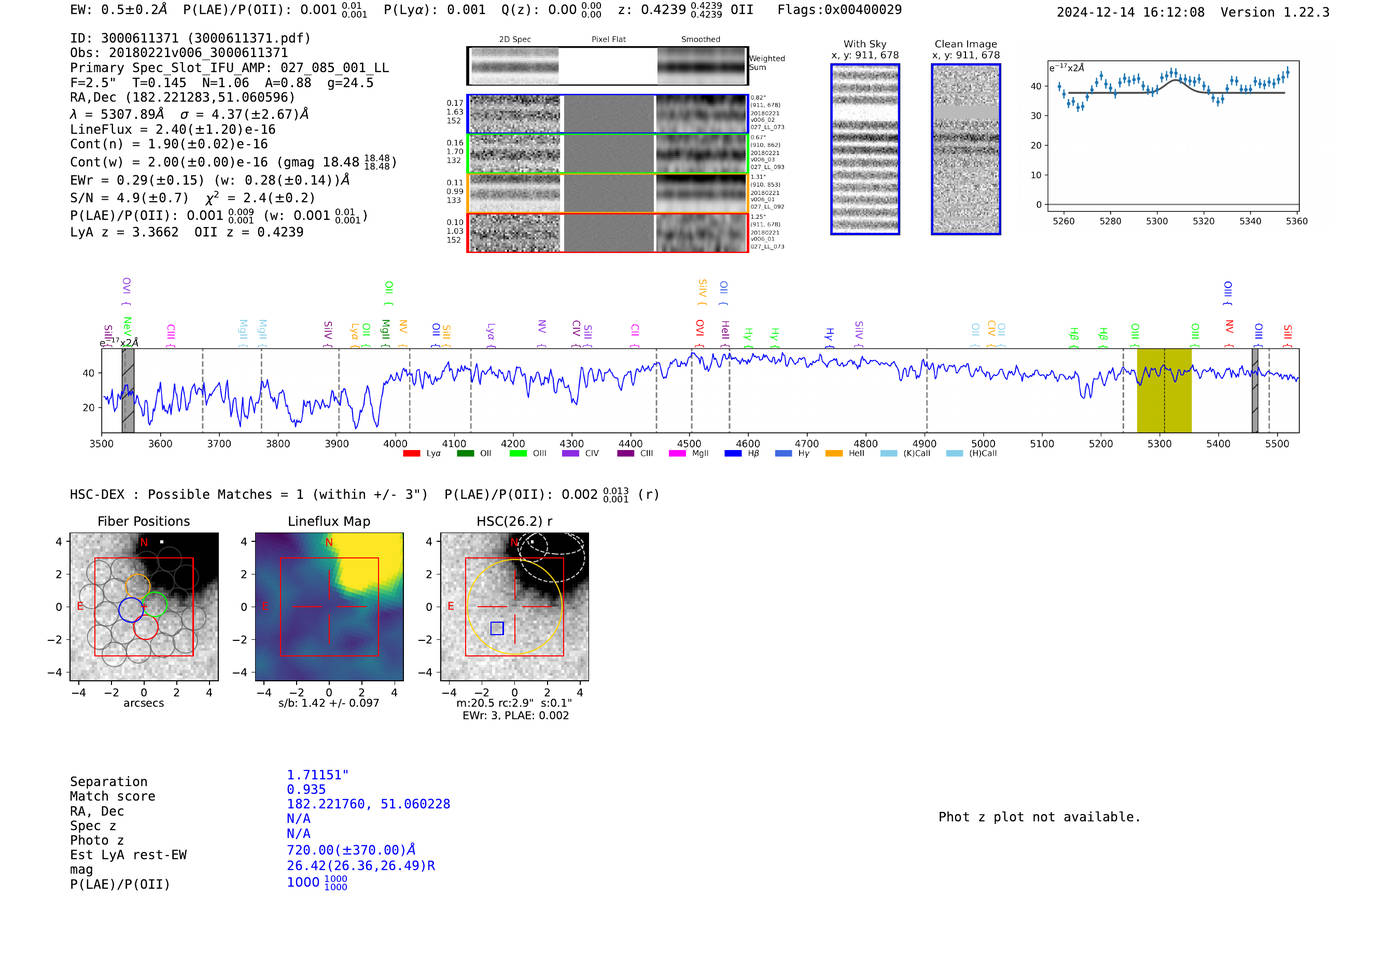Click the Match score value 0.935
Viewport: 1400px width, 953px height.
pyautogui.click(x=306, y=790)
